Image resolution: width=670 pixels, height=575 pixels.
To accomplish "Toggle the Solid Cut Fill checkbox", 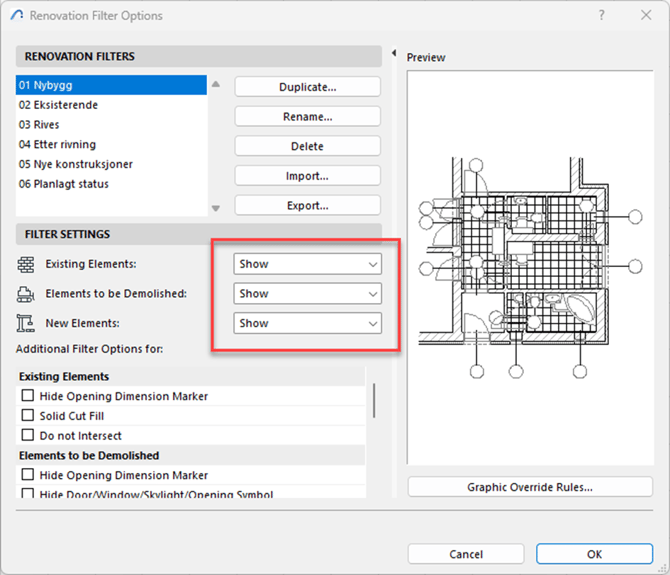I will point(28,416).
